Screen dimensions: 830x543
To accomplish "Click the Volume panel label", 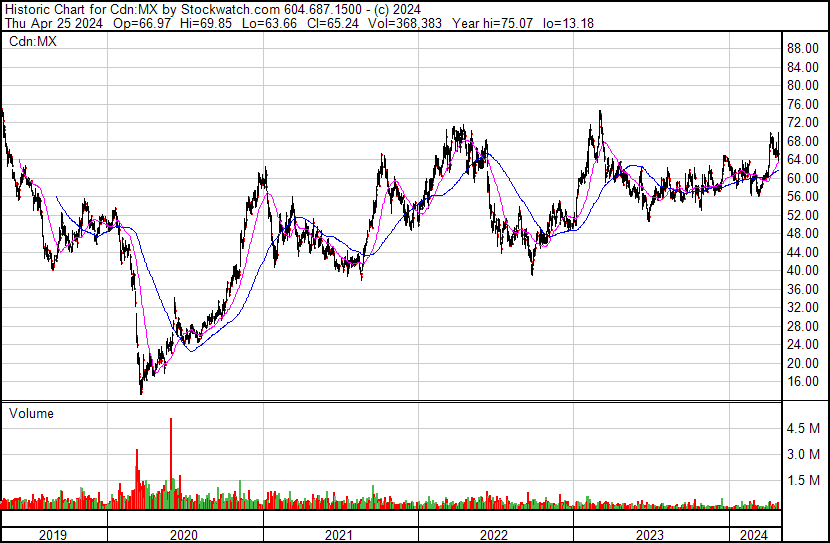I will tap(30, 413).
